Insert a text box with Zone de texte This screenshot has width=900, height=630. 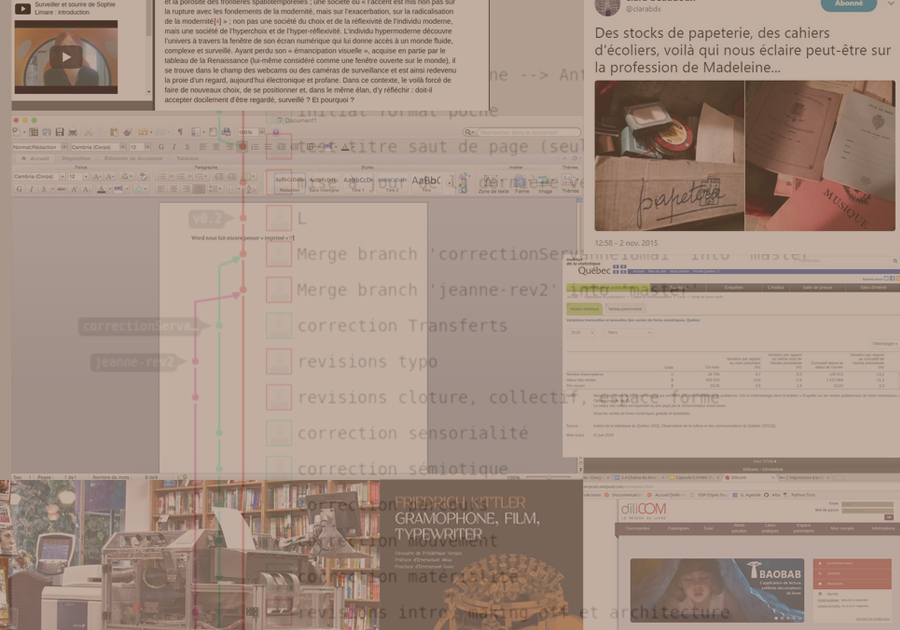tap(493, 180)
